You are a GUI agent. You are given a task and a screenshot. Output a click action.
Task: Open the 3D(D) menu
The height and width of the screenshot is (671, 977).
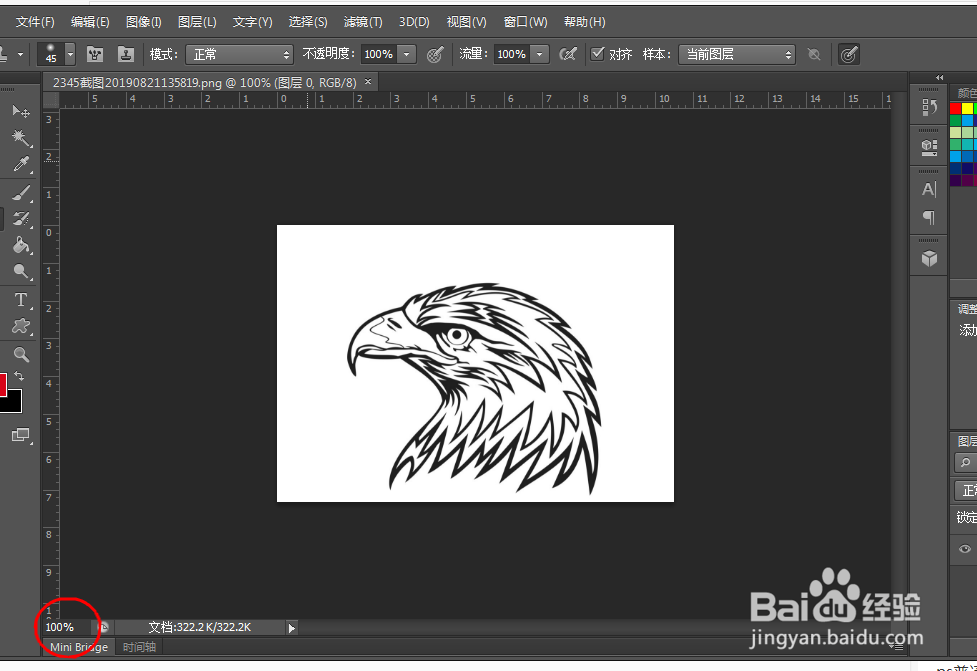[x=414, y=22]
